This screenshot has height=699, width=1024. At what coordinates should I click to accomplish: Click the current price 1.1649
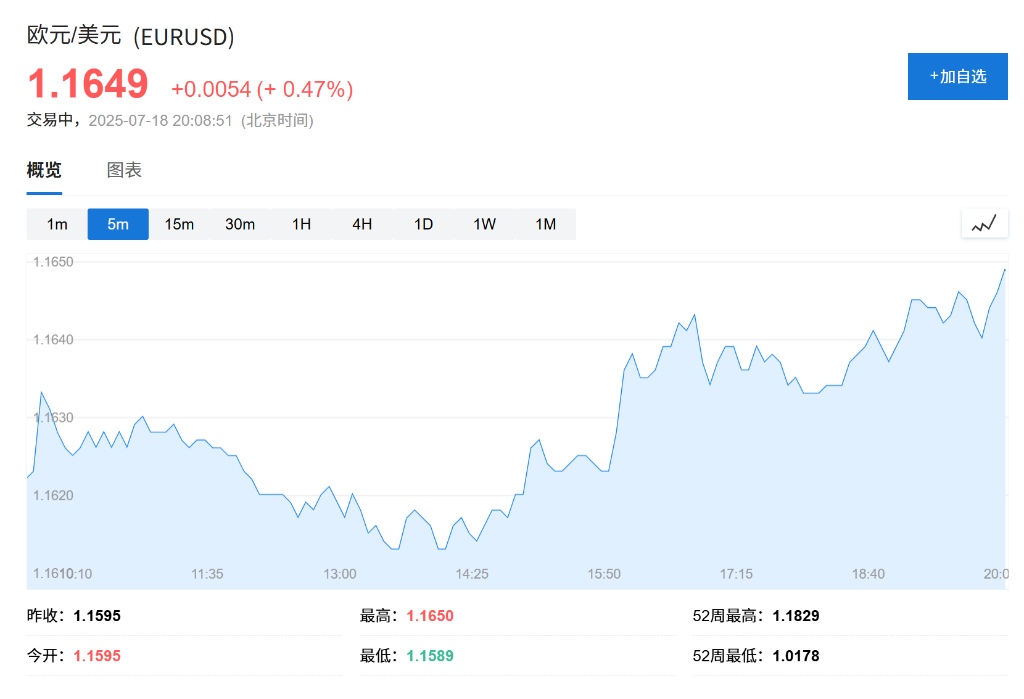[88, 84]
